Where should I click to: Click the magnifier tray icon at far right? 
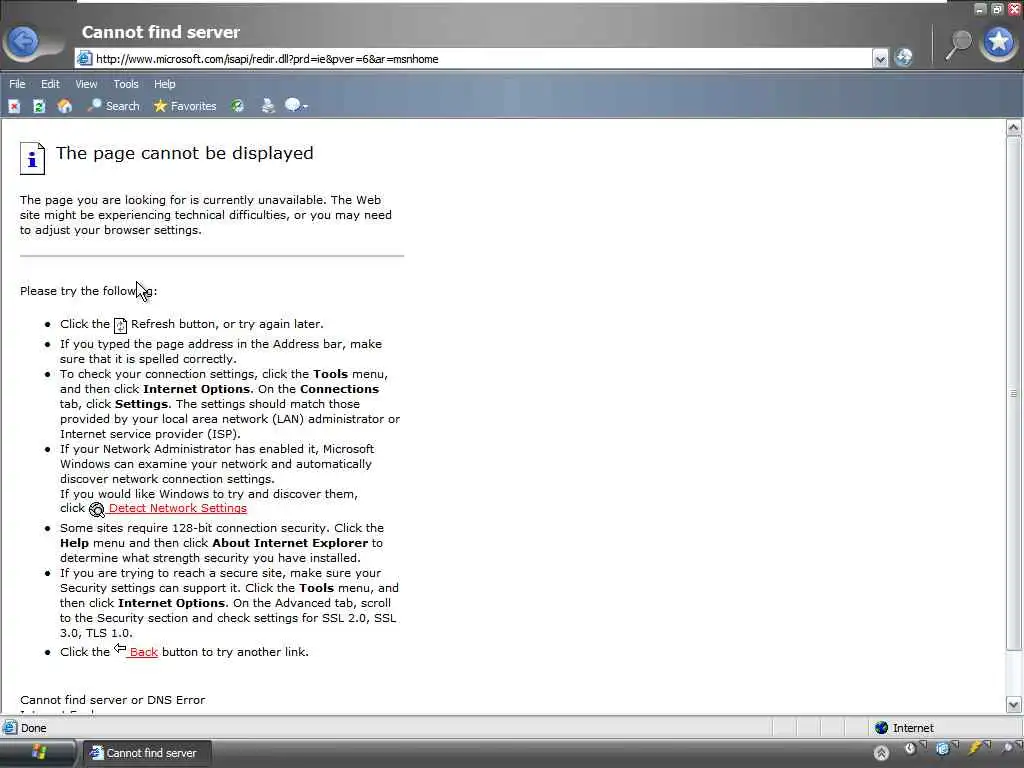(1009, 748)
